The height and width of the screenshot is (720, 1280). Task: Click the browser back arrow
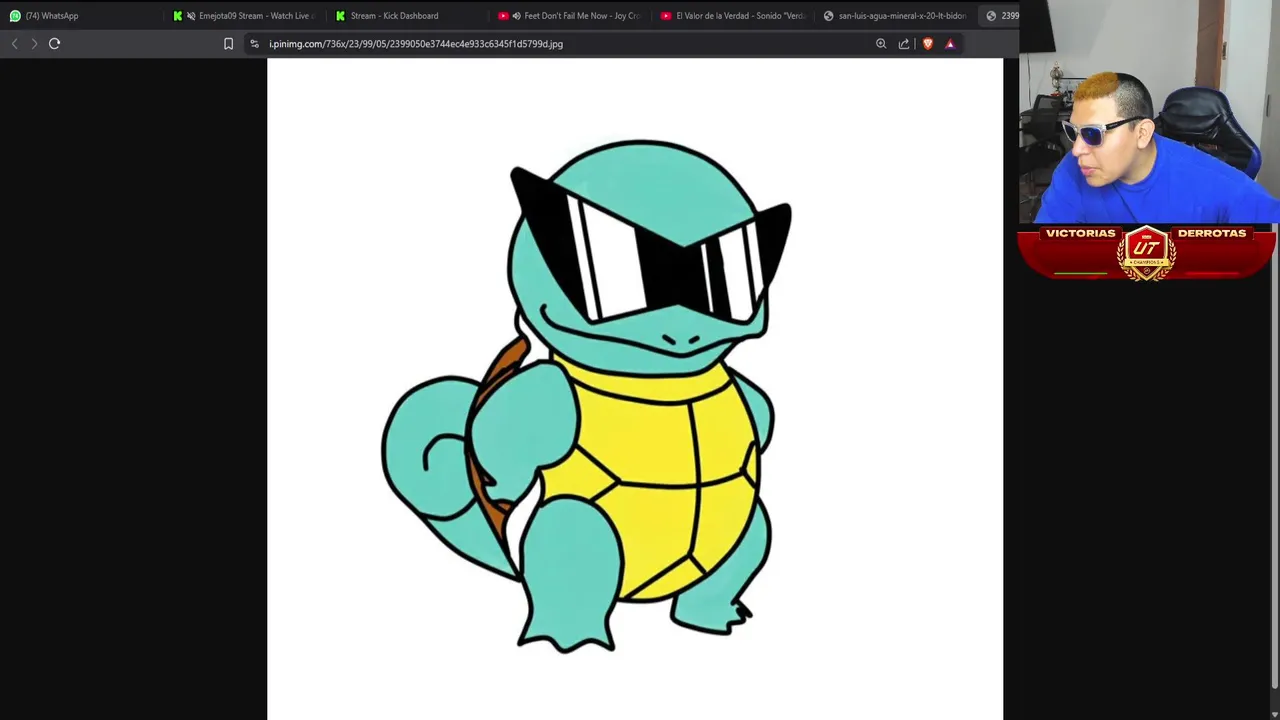point(14,44)
